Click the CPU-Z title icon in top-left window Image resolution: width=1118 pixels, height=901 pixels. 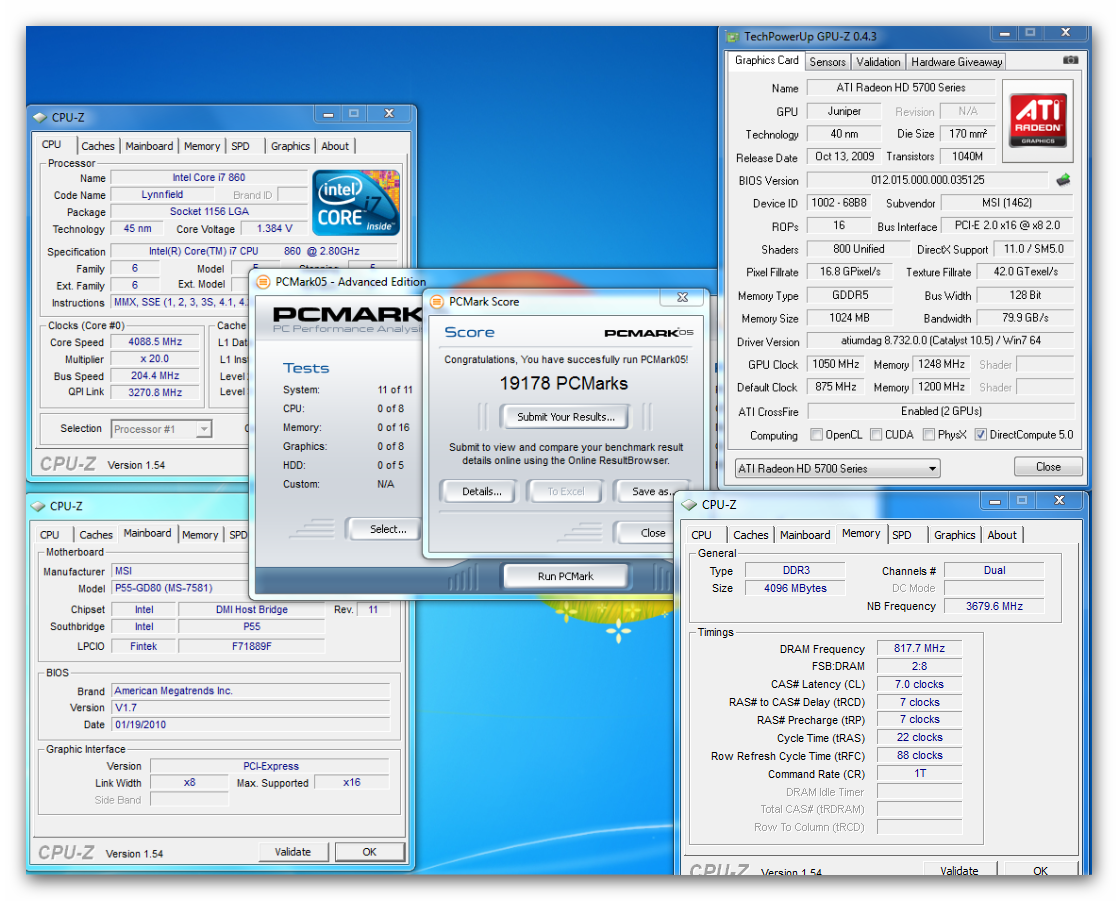point(39,117)
